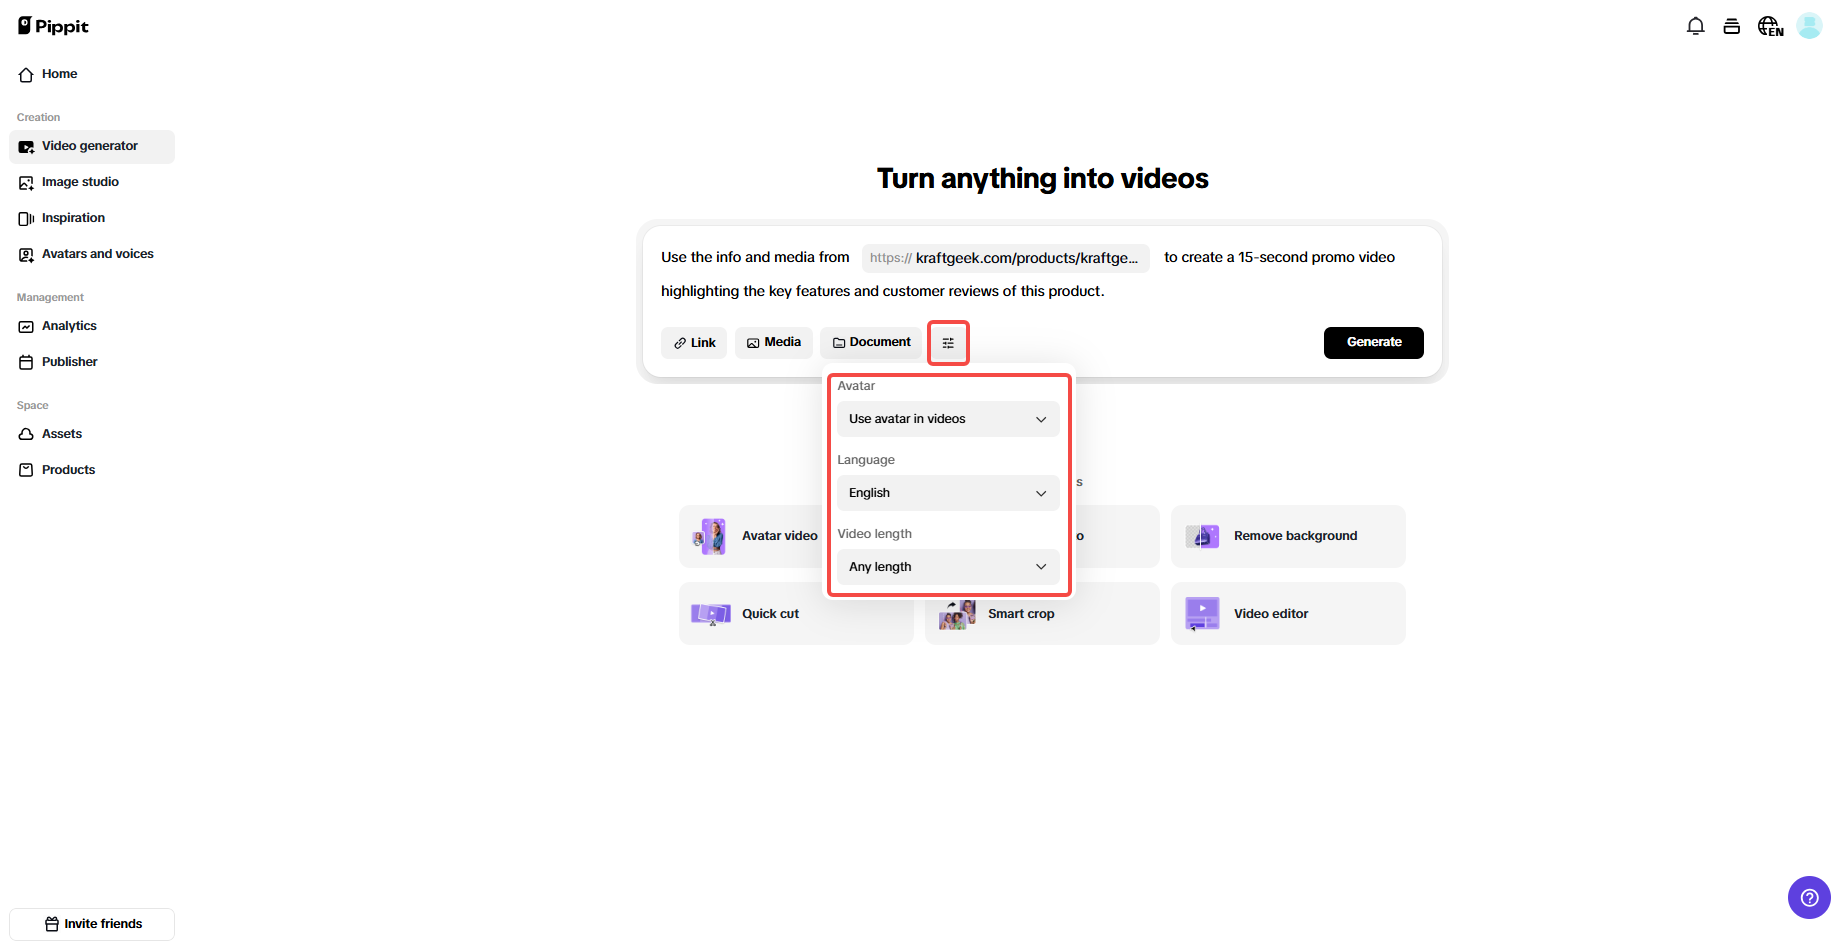Open Analytics page

[92, 326]
